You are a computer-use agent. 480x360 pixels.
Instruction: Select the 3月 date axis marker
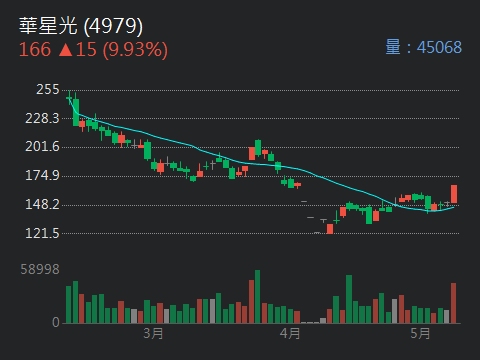coord(153,333)
